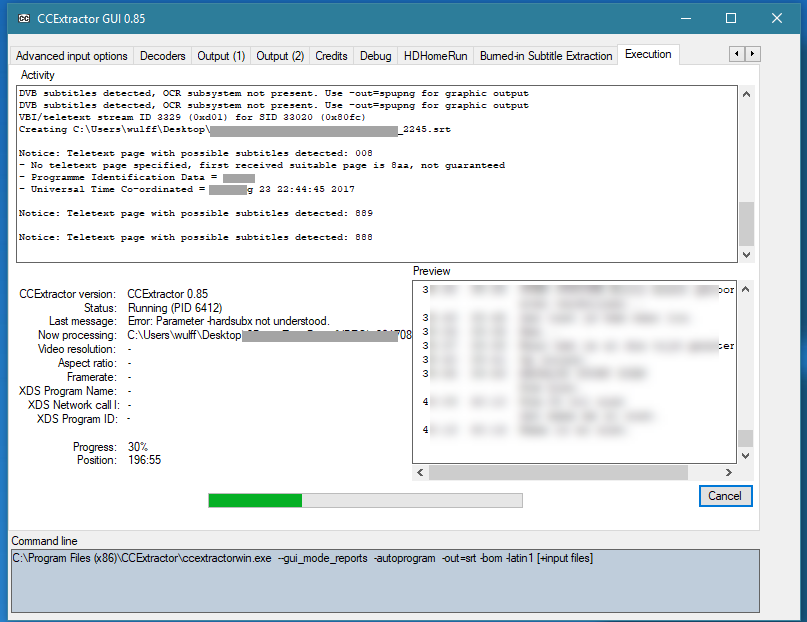Click the 'Video resolution:' label
Viewport: 807px width, 622px height.
coord(77,349)
